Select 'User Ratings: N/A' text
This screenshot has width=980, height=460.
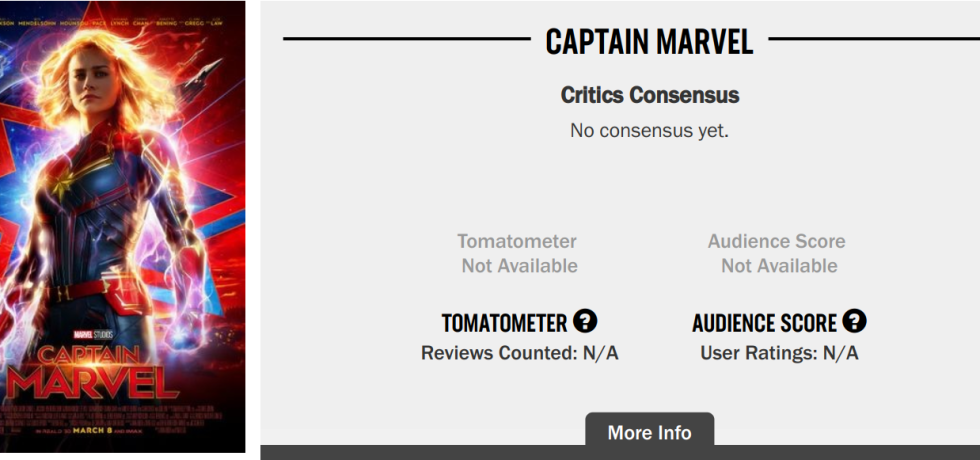click(779, 353)
